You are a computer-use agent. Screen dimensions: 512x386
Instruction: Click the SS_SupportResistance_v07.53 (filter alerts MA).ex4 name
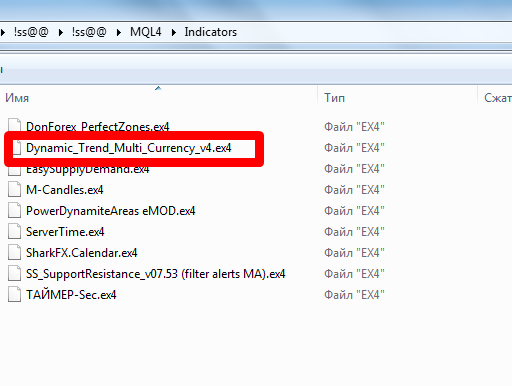(156, 274)
